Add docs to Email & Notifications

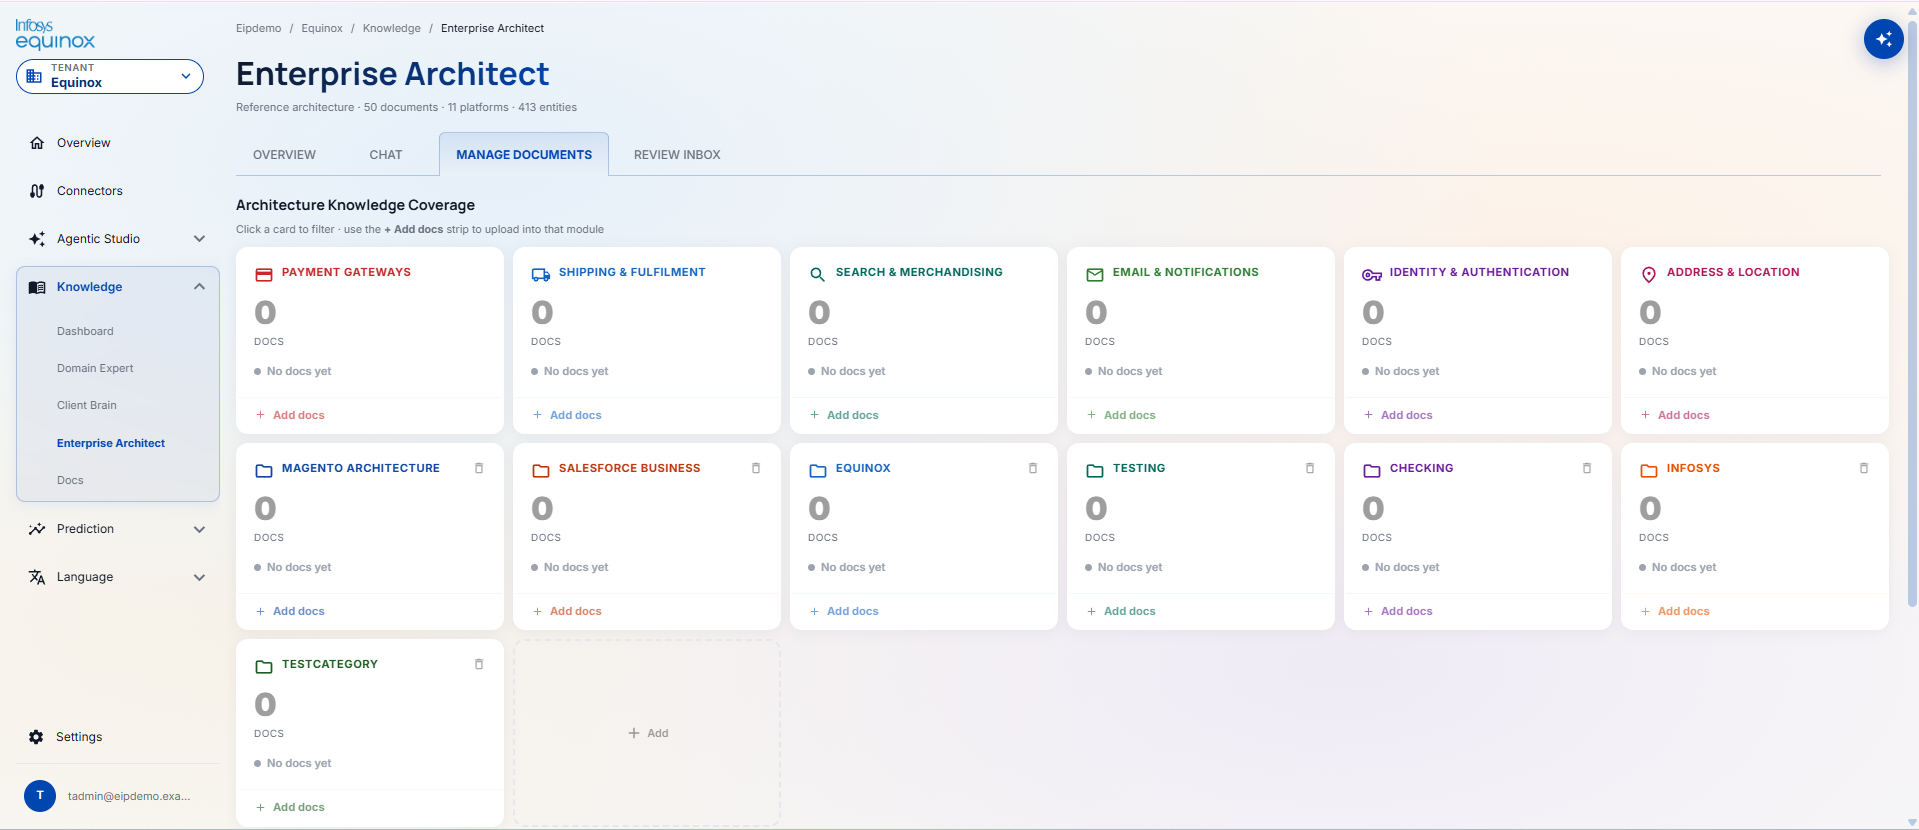[1121, 415]
